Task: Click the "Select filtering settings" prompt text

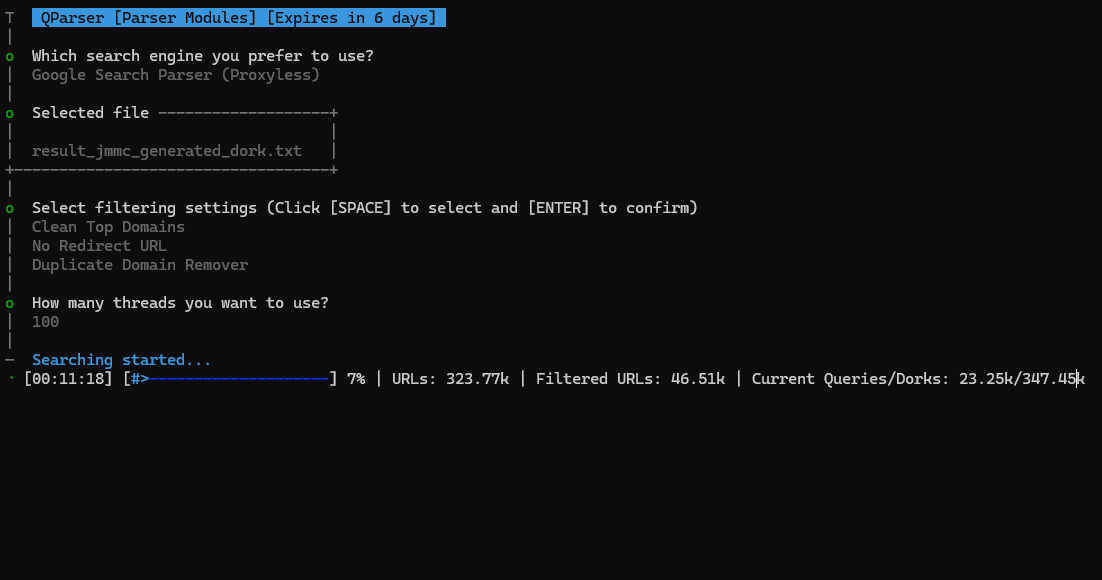Action: (365, 208)
